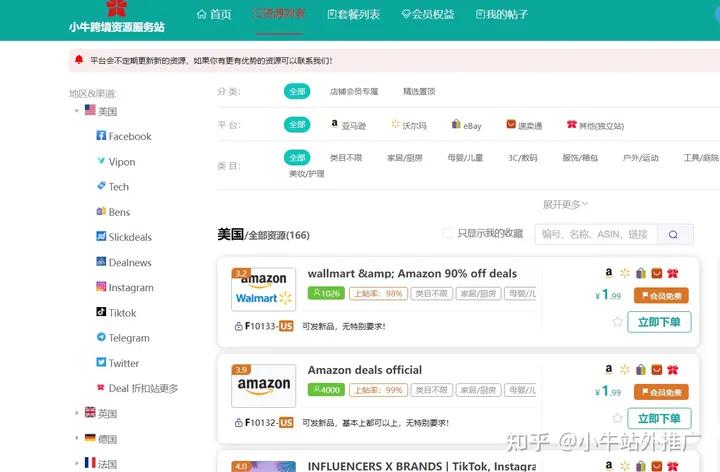Click the 速卖通 icon on Amazon deals official

(657, 370)
